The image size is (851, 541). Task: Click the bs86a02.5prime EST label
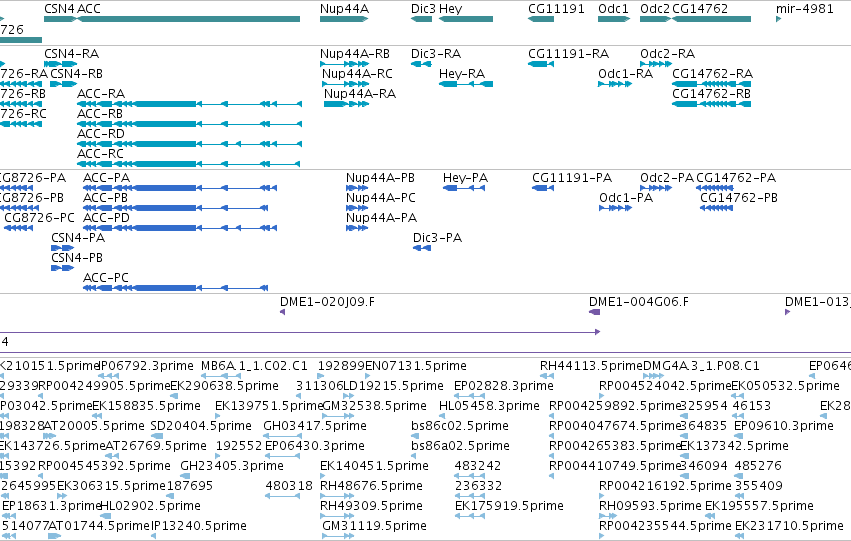click(460, 446)
